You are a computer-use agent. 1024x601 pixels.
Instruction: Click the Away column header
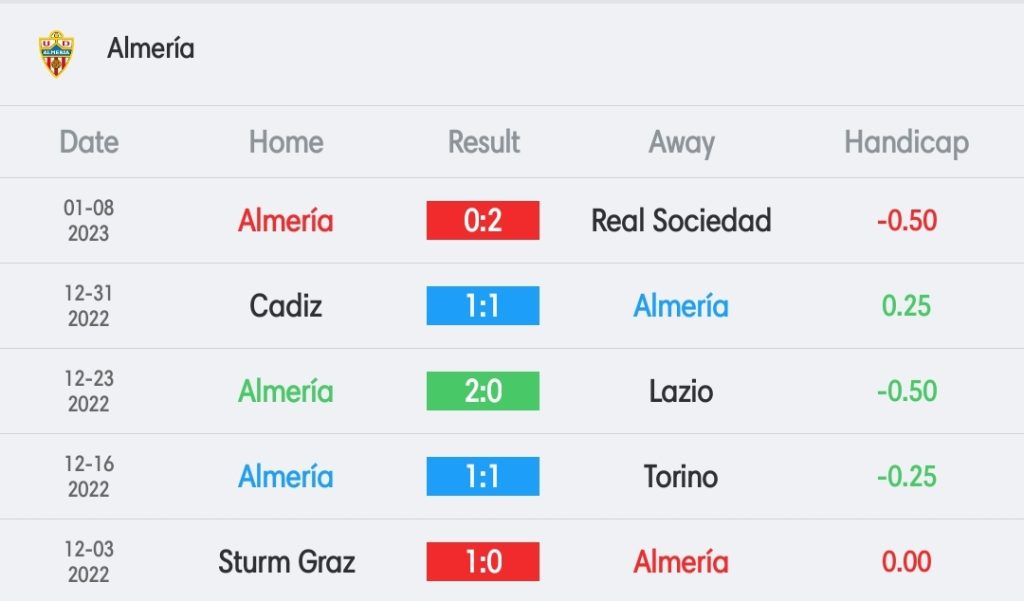coord(681,142)
